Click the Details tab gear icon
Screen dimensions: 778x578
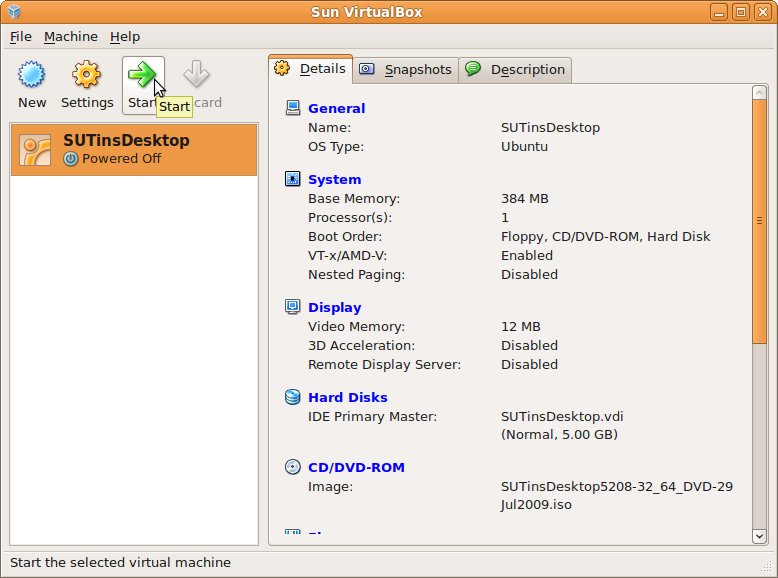282,68
